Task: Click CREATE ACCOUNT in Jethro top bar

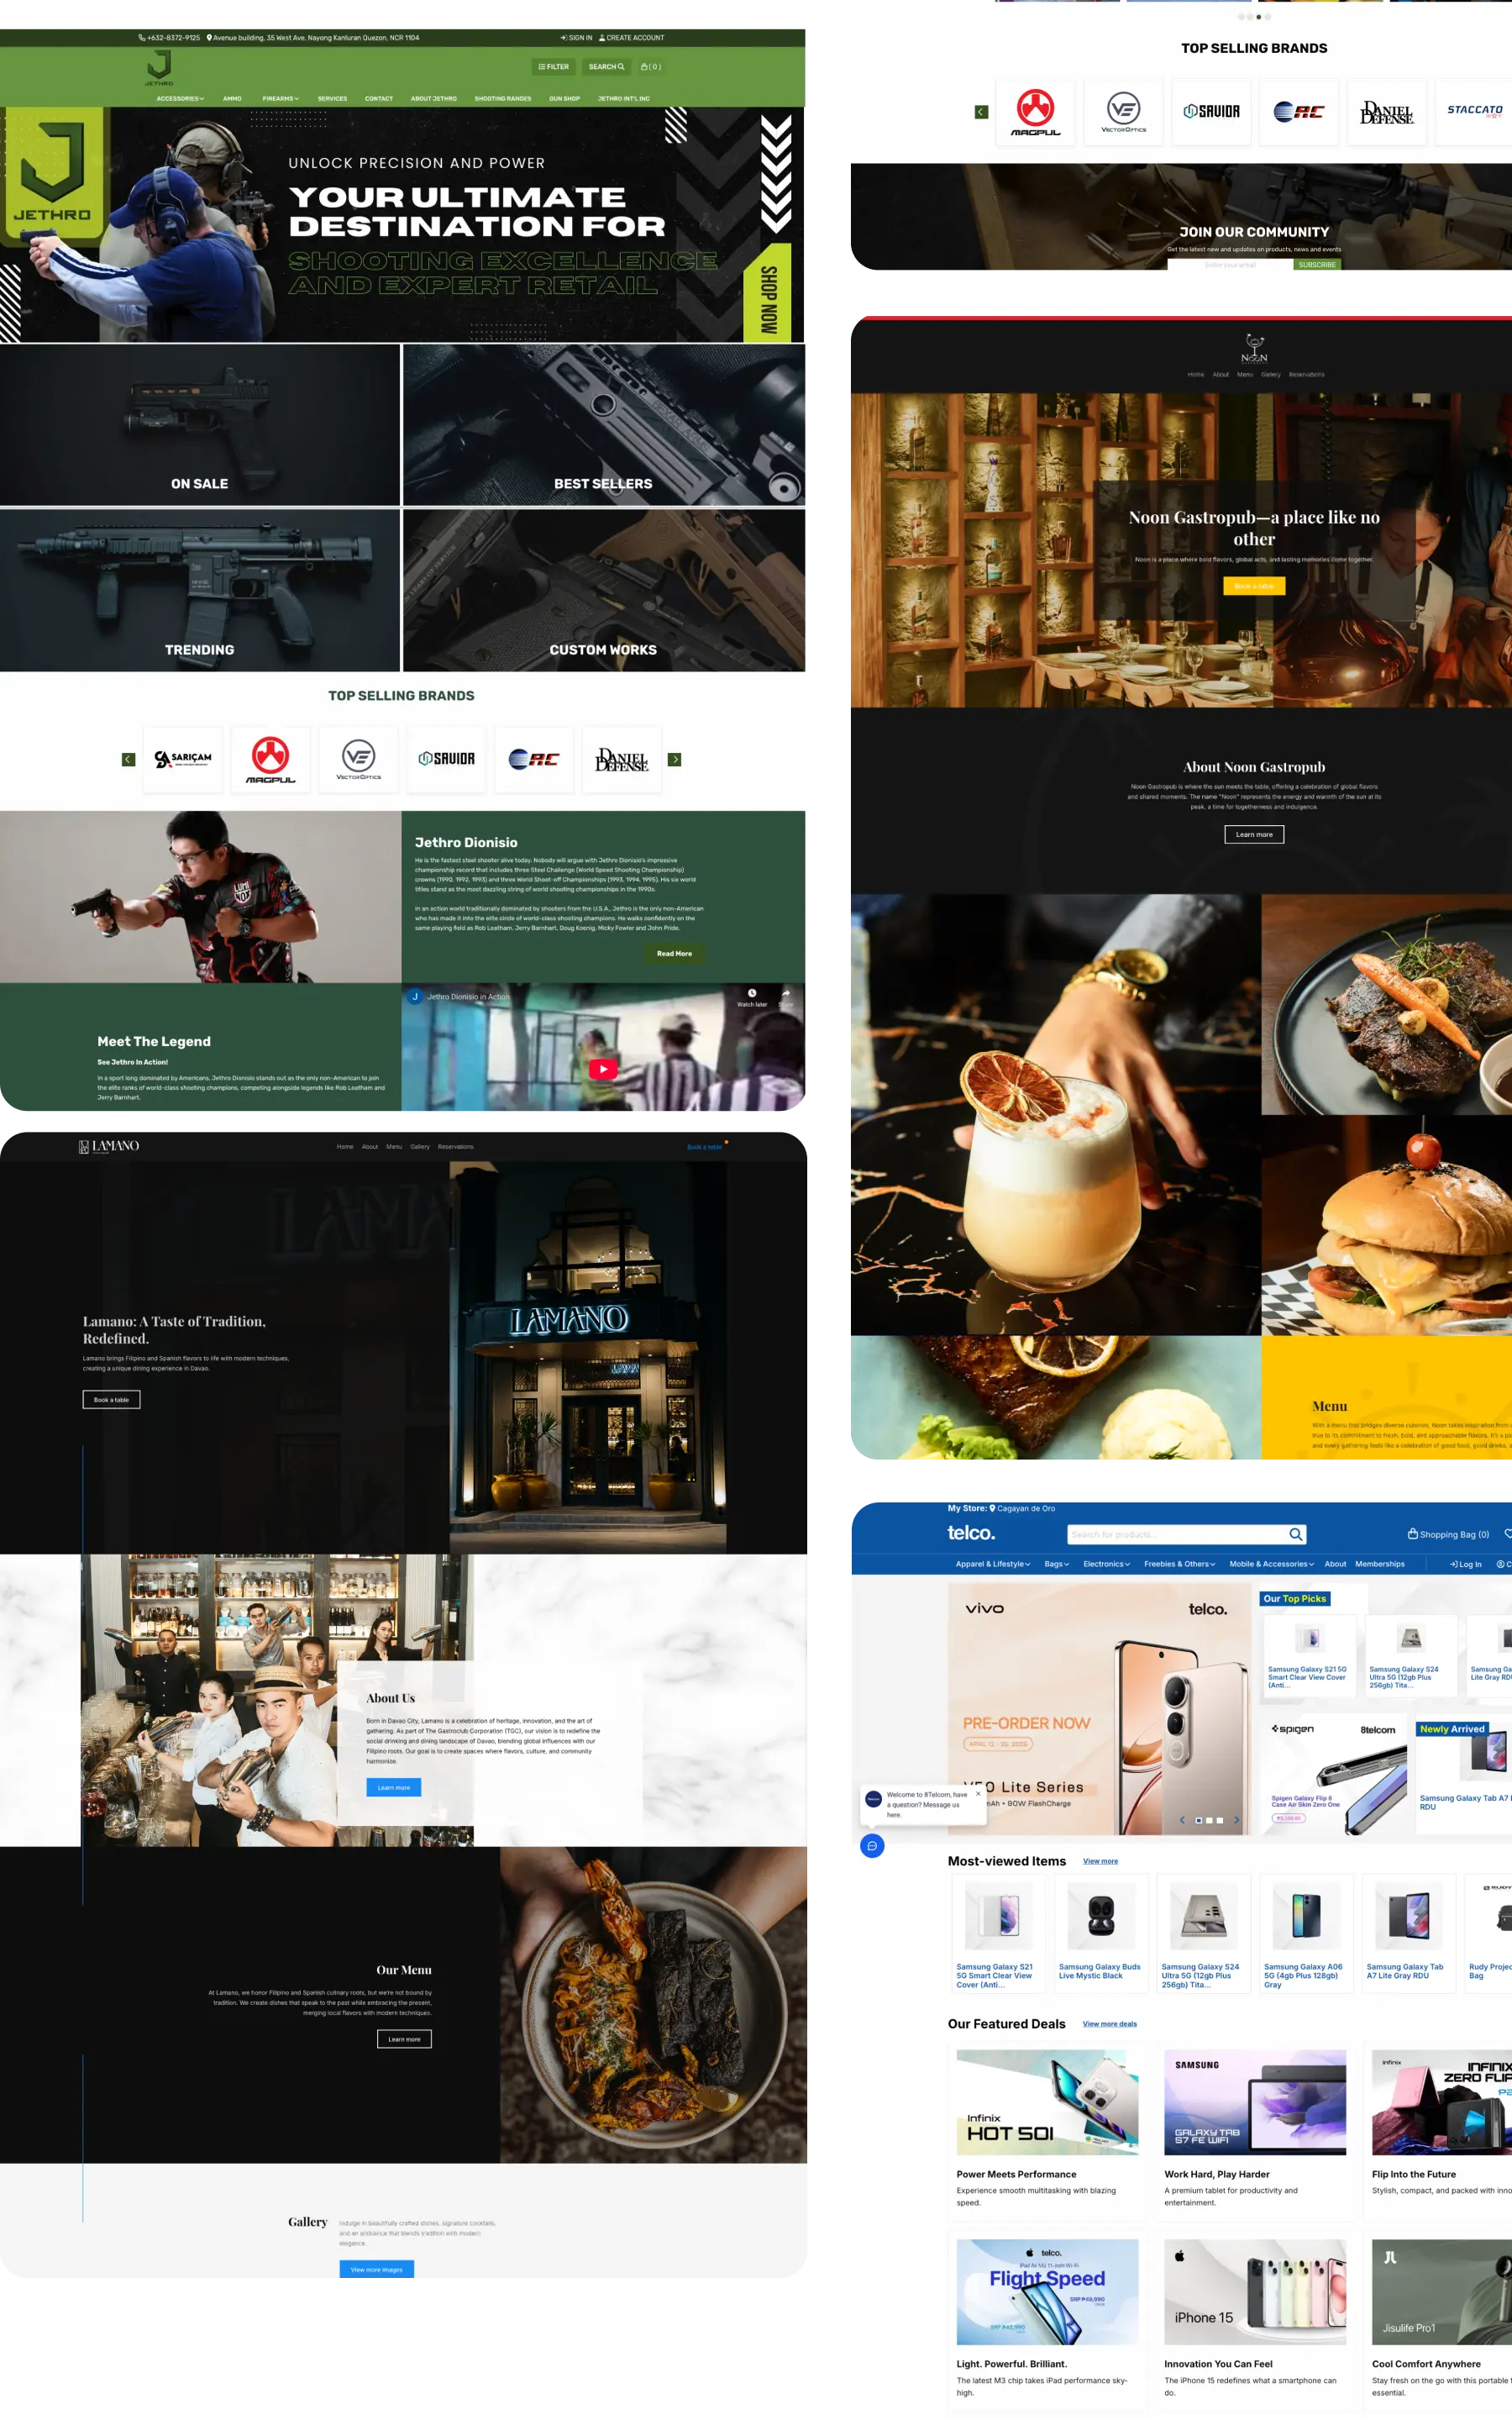Action: [x=632, y=38]
